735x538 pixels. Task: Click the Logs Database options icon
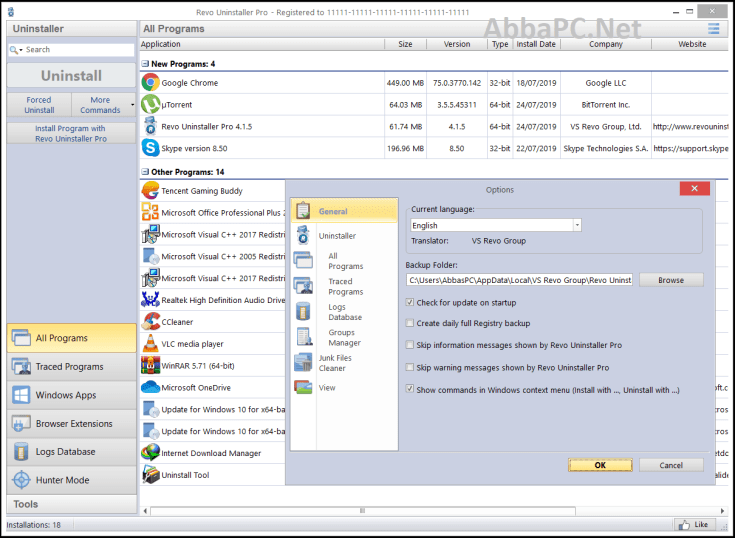point(303,311)
